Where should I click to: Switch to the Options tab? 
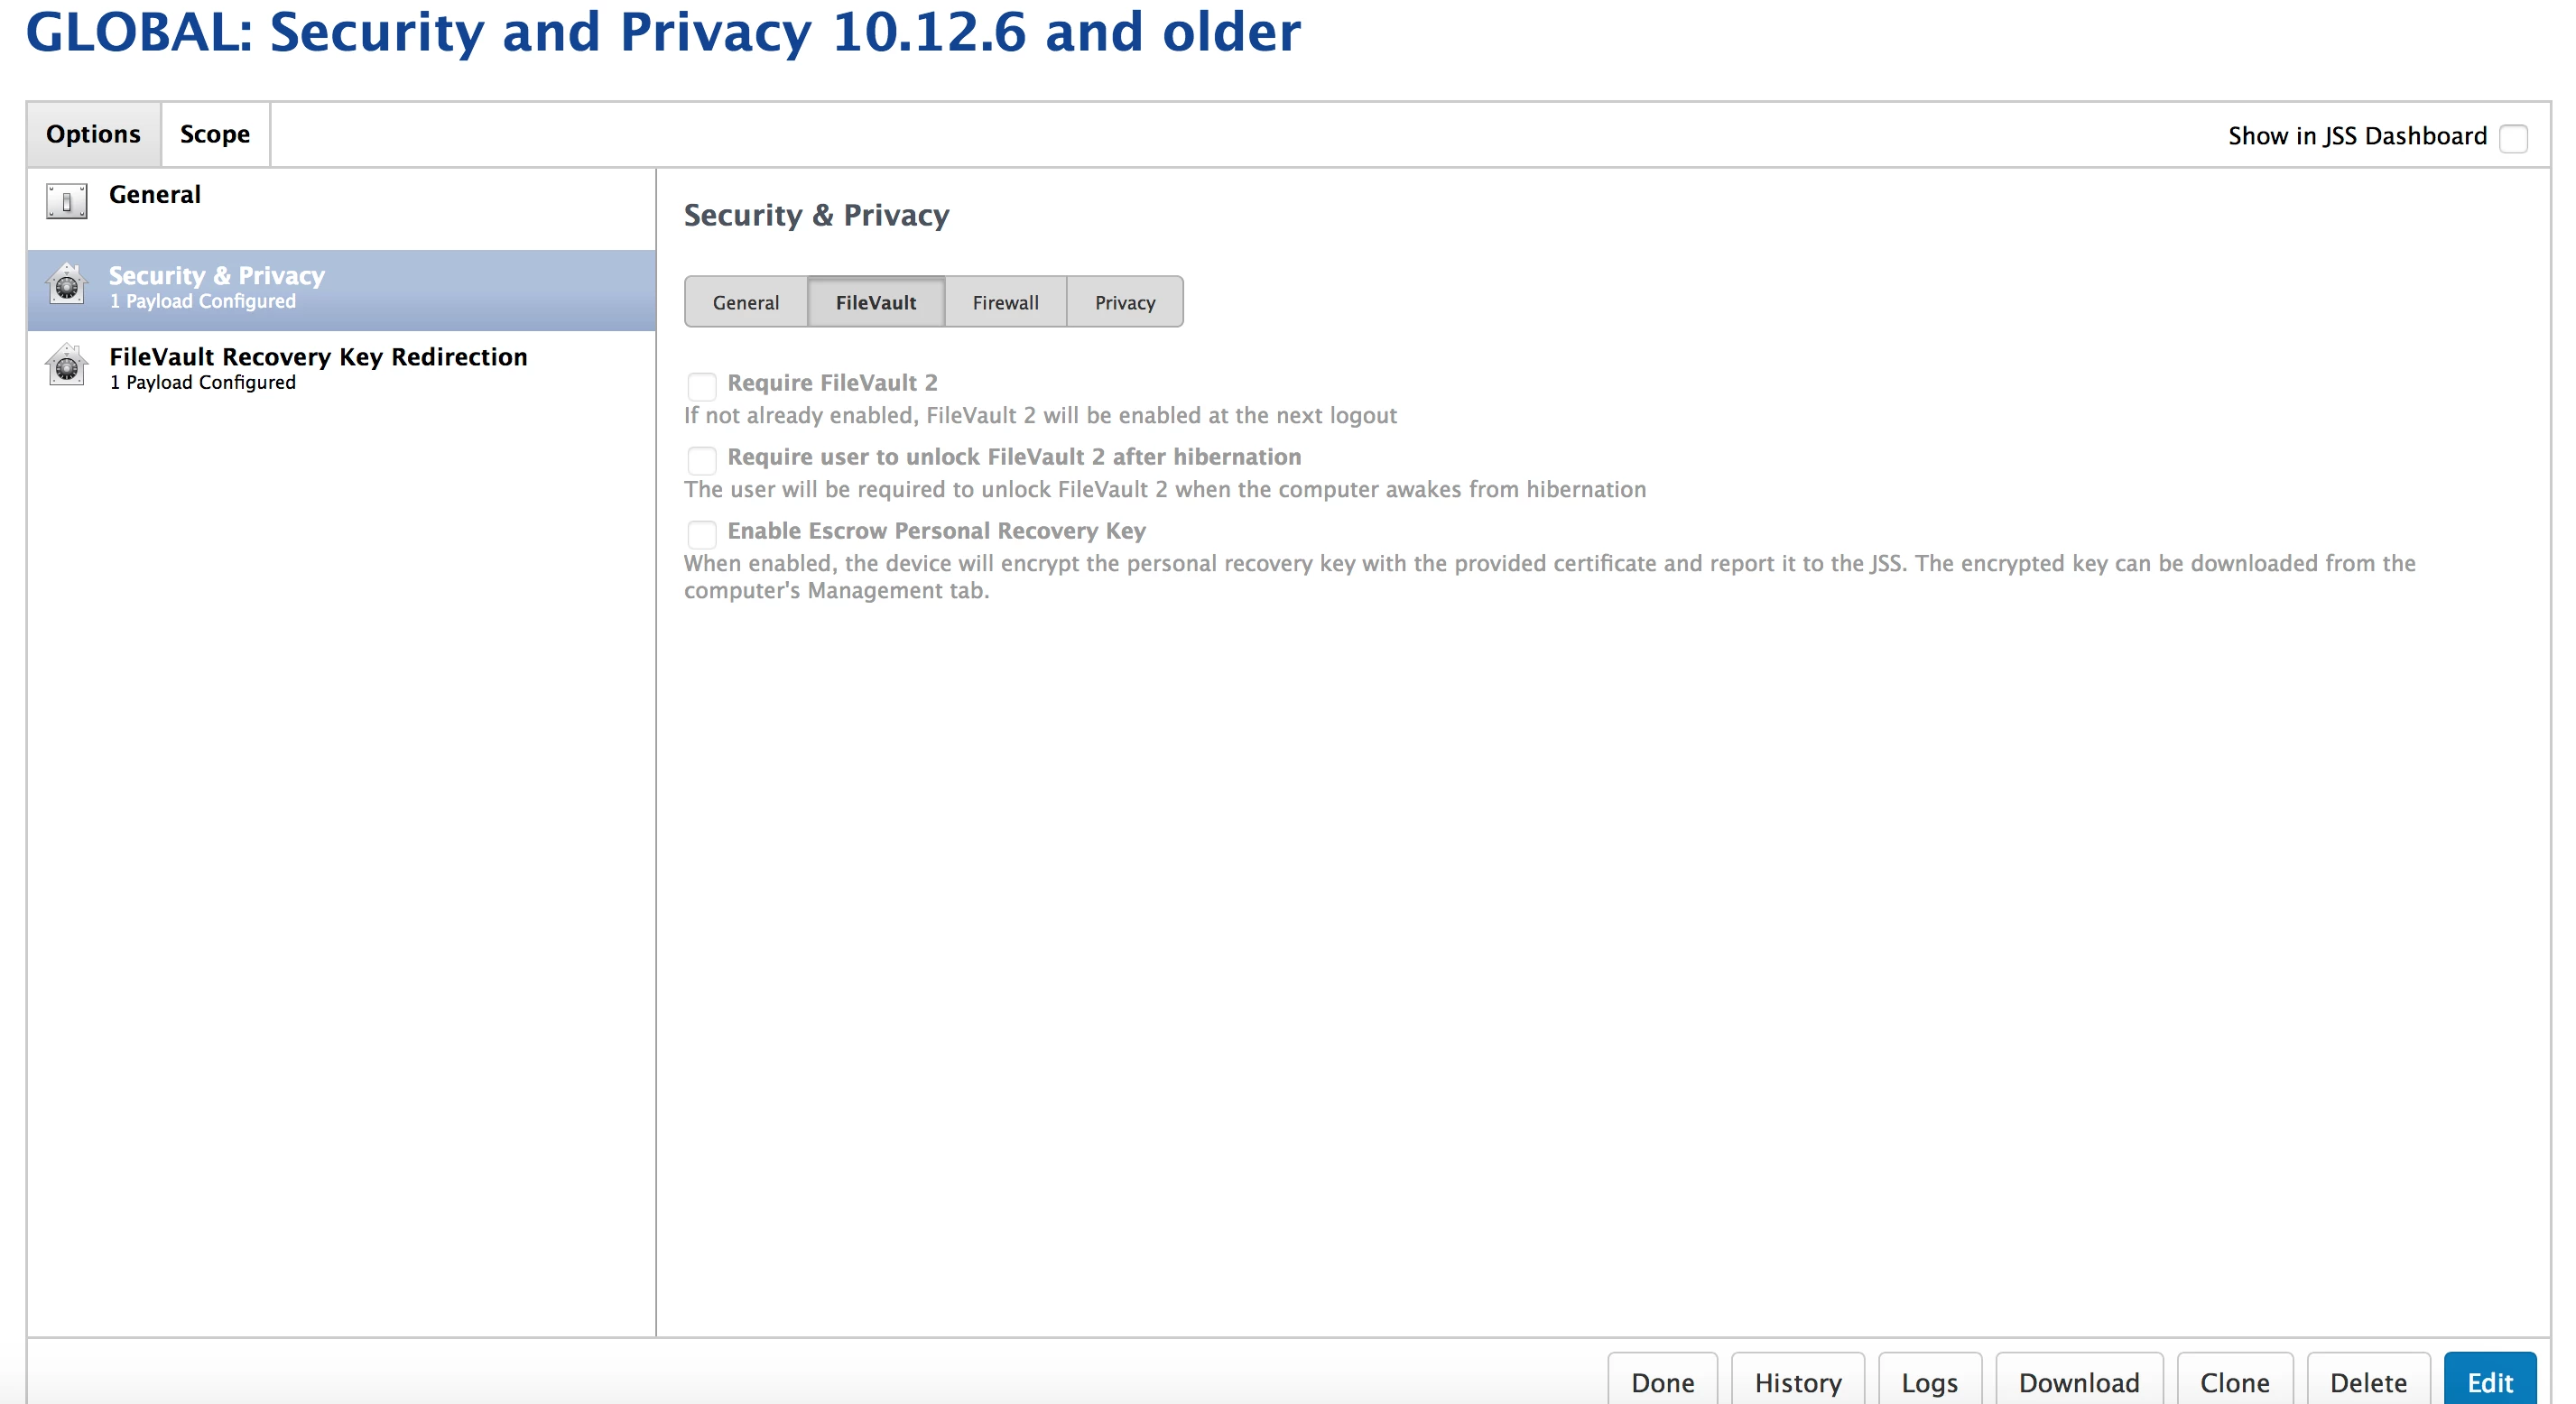(93, 134)
